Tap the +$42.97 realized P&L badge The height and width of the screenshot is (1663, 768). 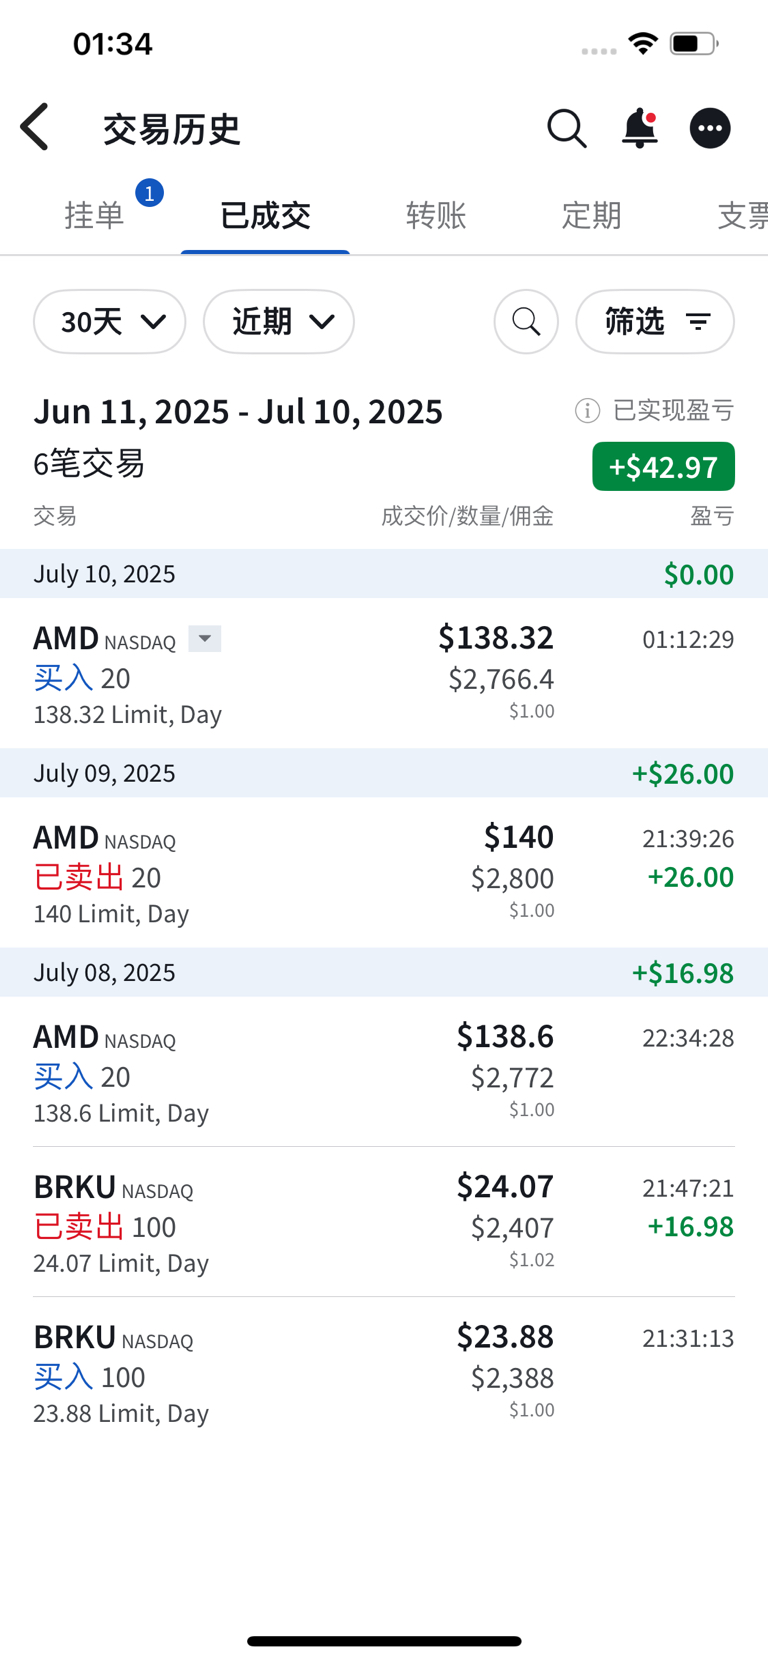(663, 467)
